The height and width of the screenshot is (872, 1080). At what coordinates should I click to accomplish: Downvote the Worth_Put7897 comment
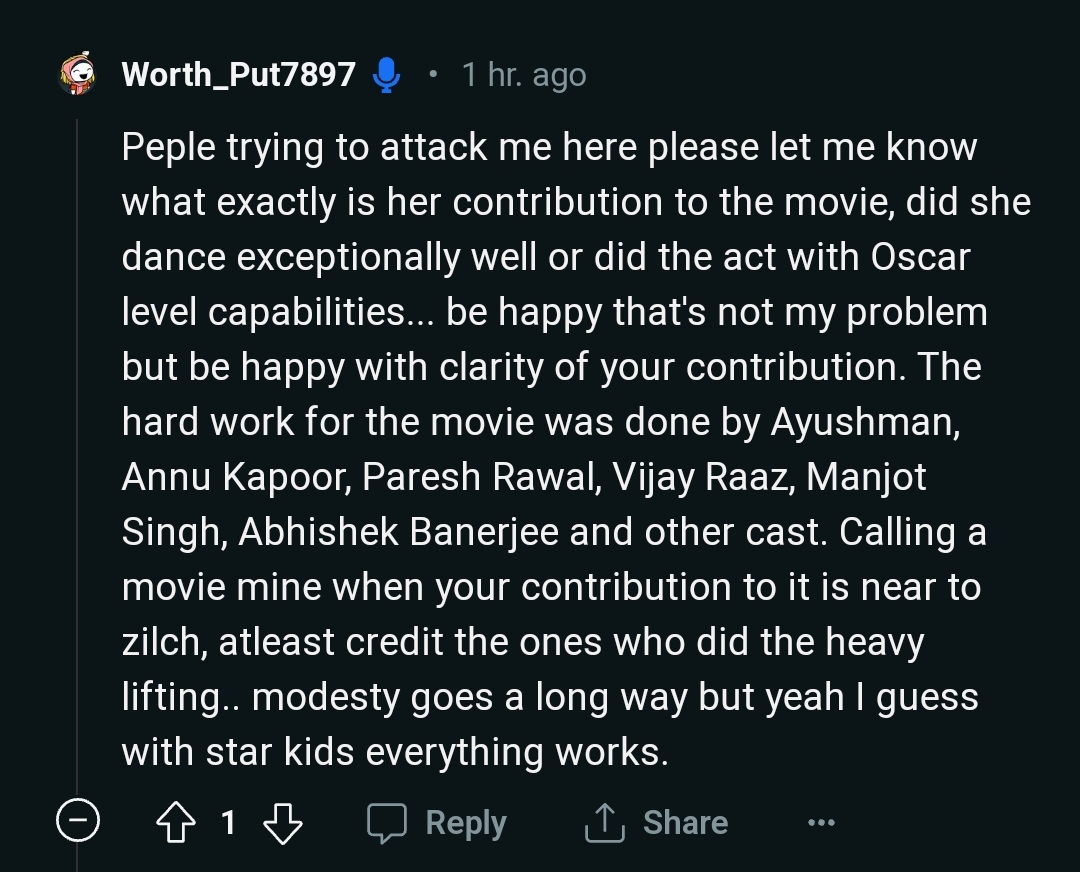[x=281, y=823]
